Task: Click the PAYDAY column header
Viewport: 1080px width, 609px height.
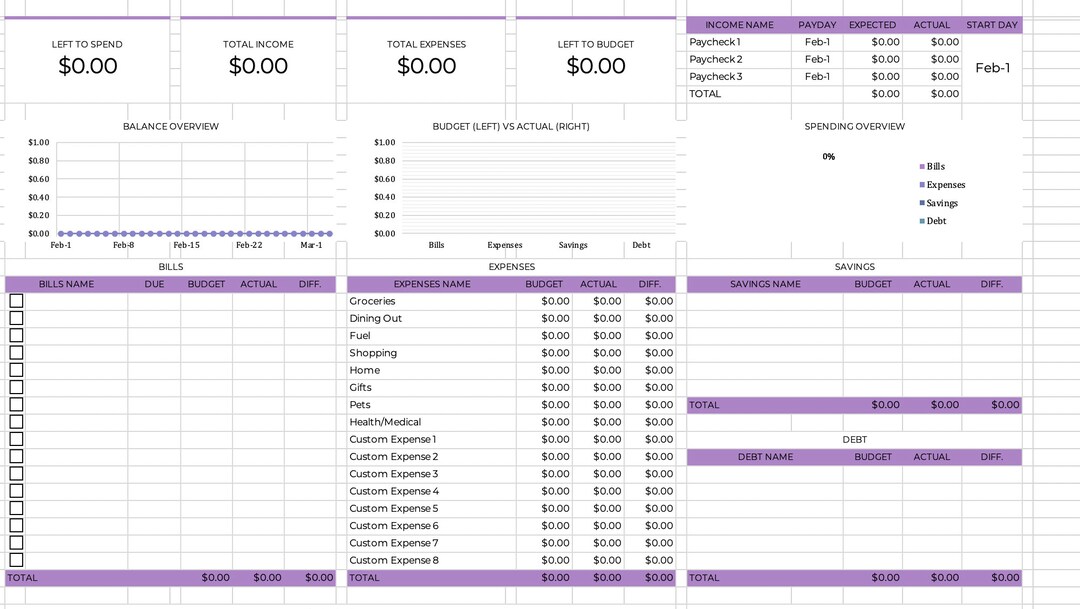Action: pyautogui.click(x=818, y=25)
